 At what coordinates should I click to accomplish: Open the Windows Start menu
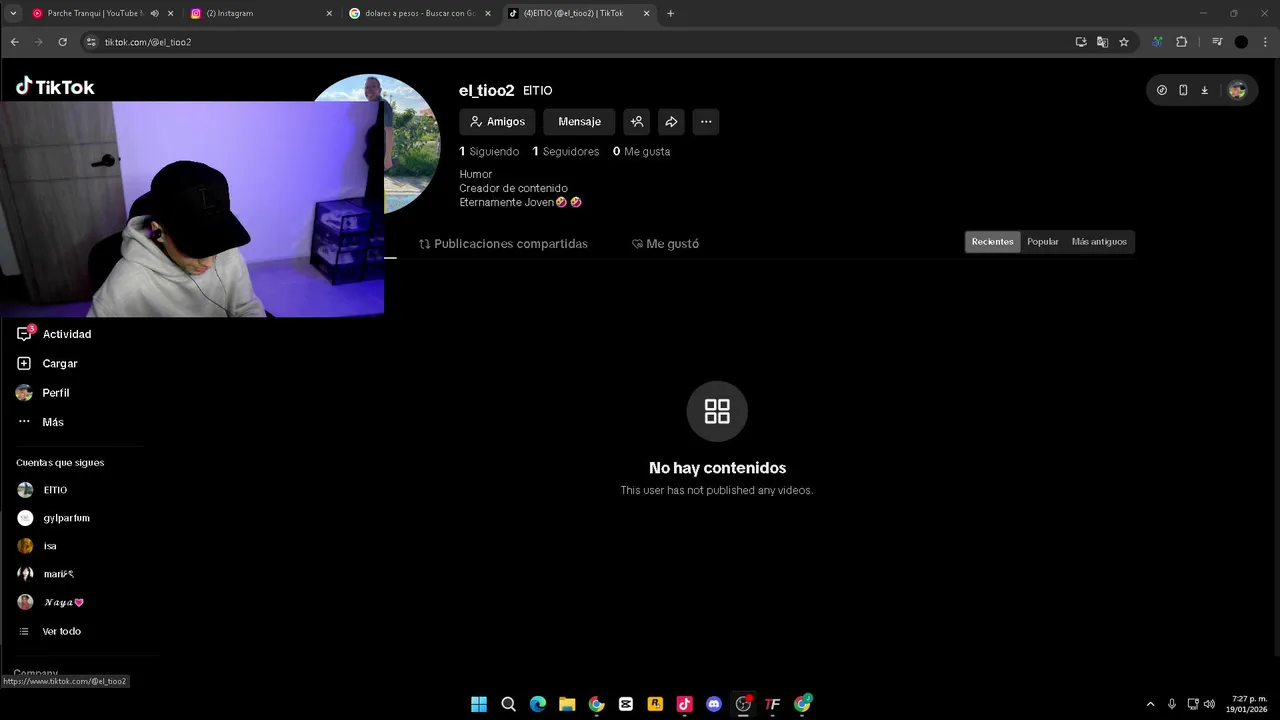tap(479, 704)
